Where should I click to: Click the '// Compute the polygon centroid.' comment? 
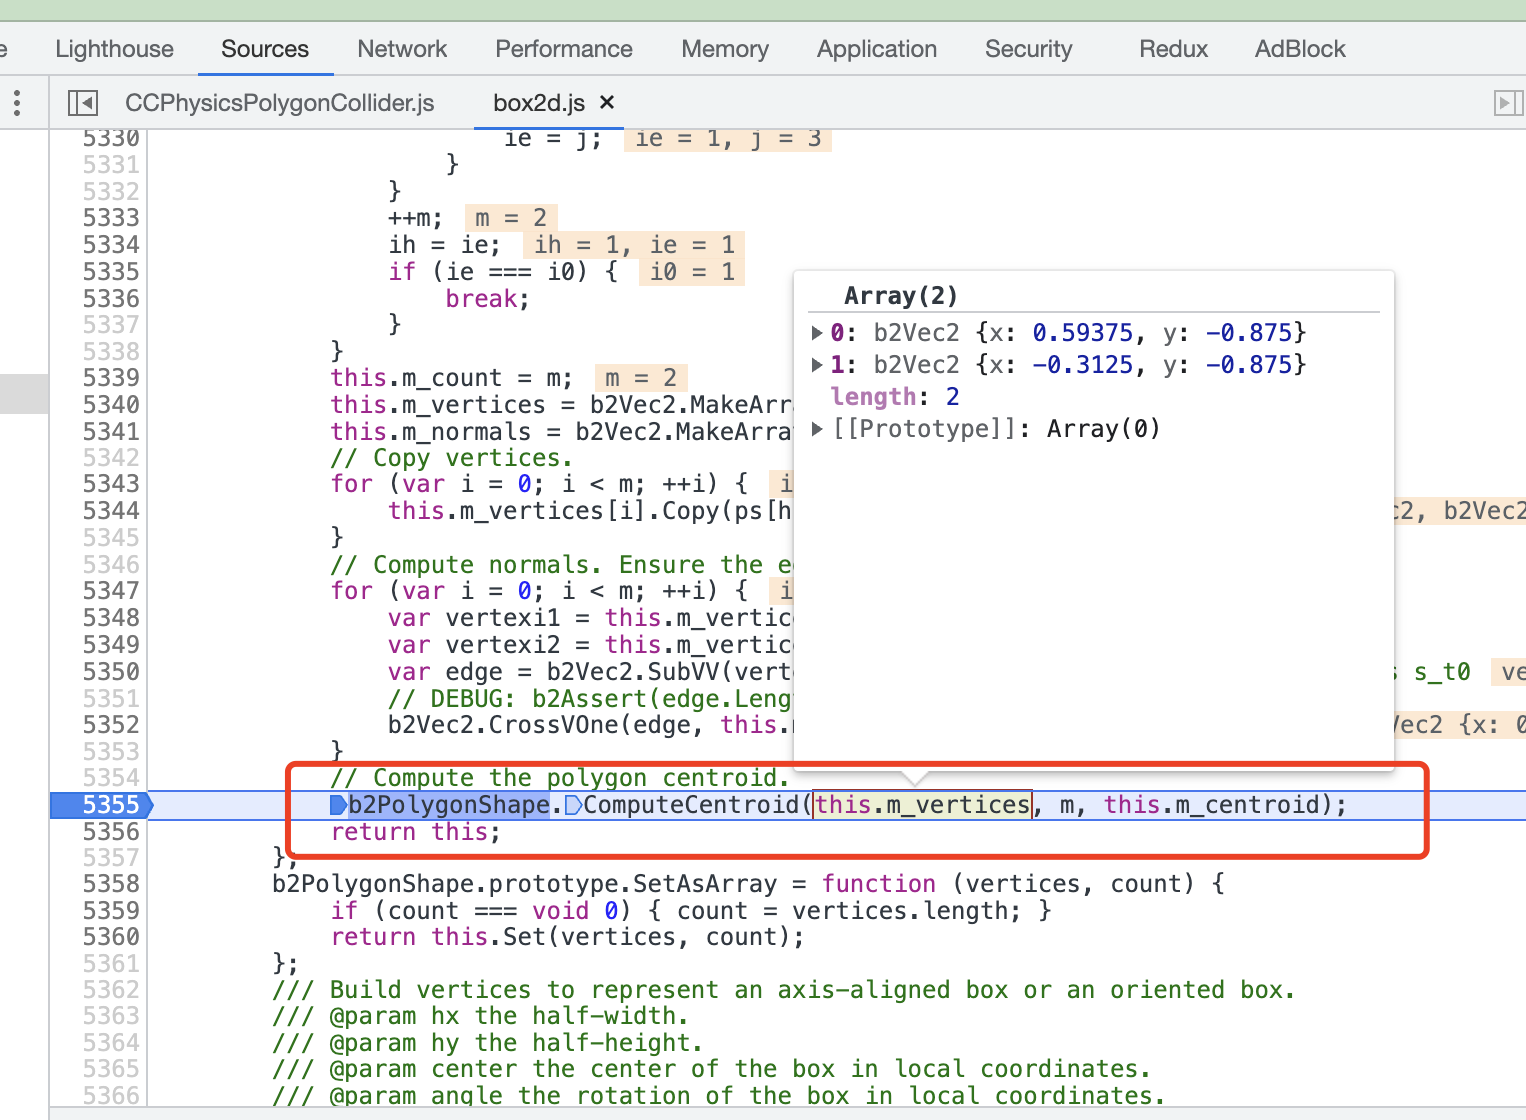[x=560, y=778]
